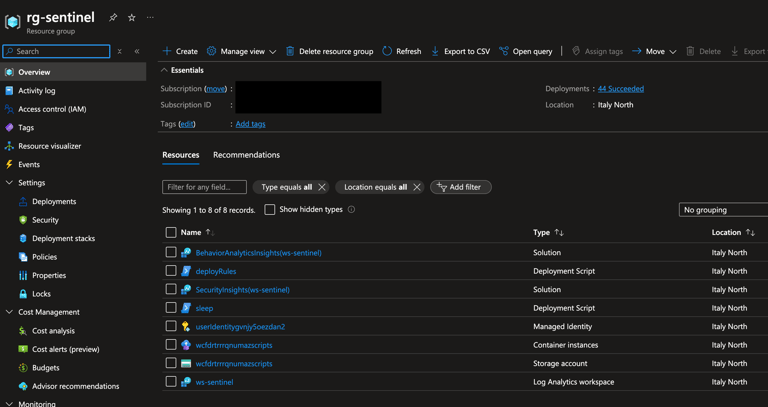This screenshot has height=407, width=768.
Task: Click the subscription move link
Action: tap(216, 89)
